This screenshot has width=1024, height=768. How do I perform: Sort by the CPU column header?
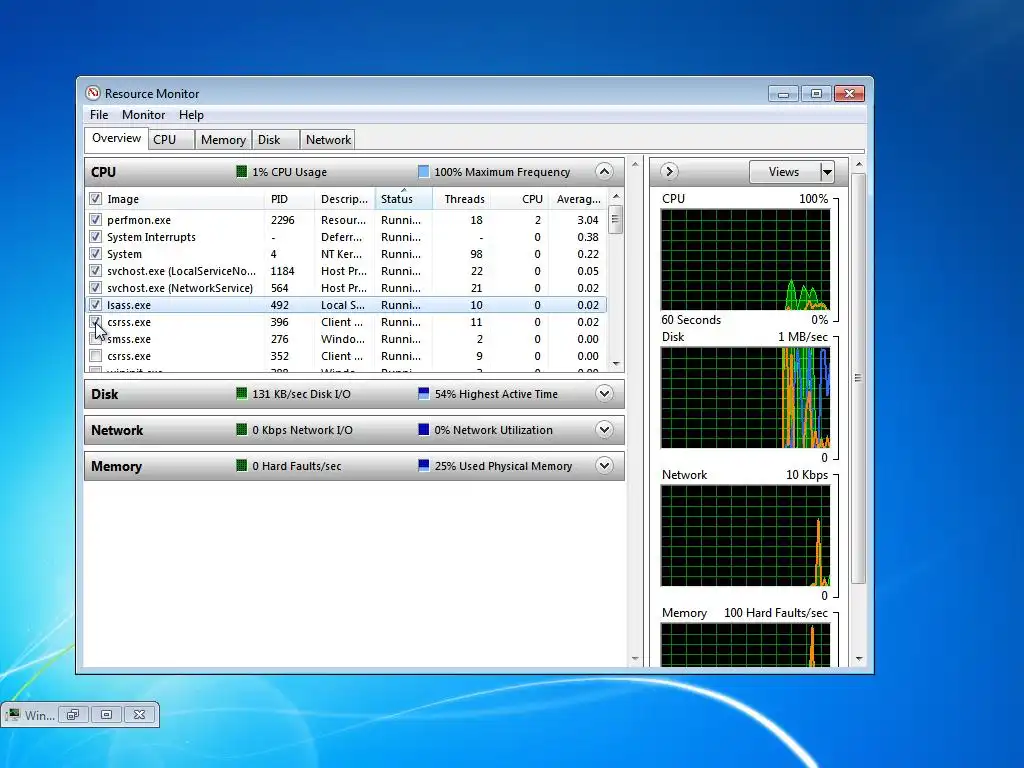(519, 199)
